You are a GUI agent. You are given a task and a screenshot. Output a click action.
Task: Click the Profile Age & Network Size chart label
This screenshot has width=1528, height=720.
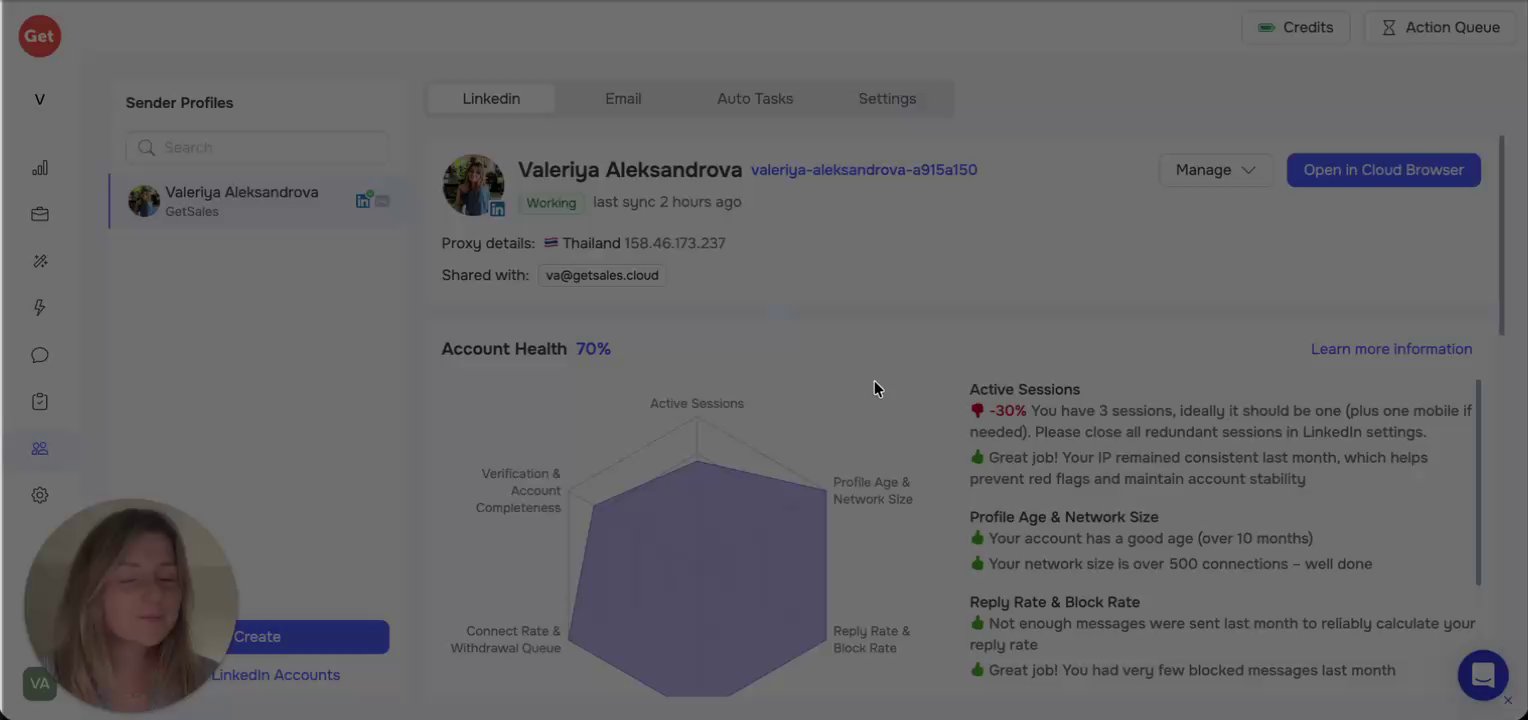872,491
